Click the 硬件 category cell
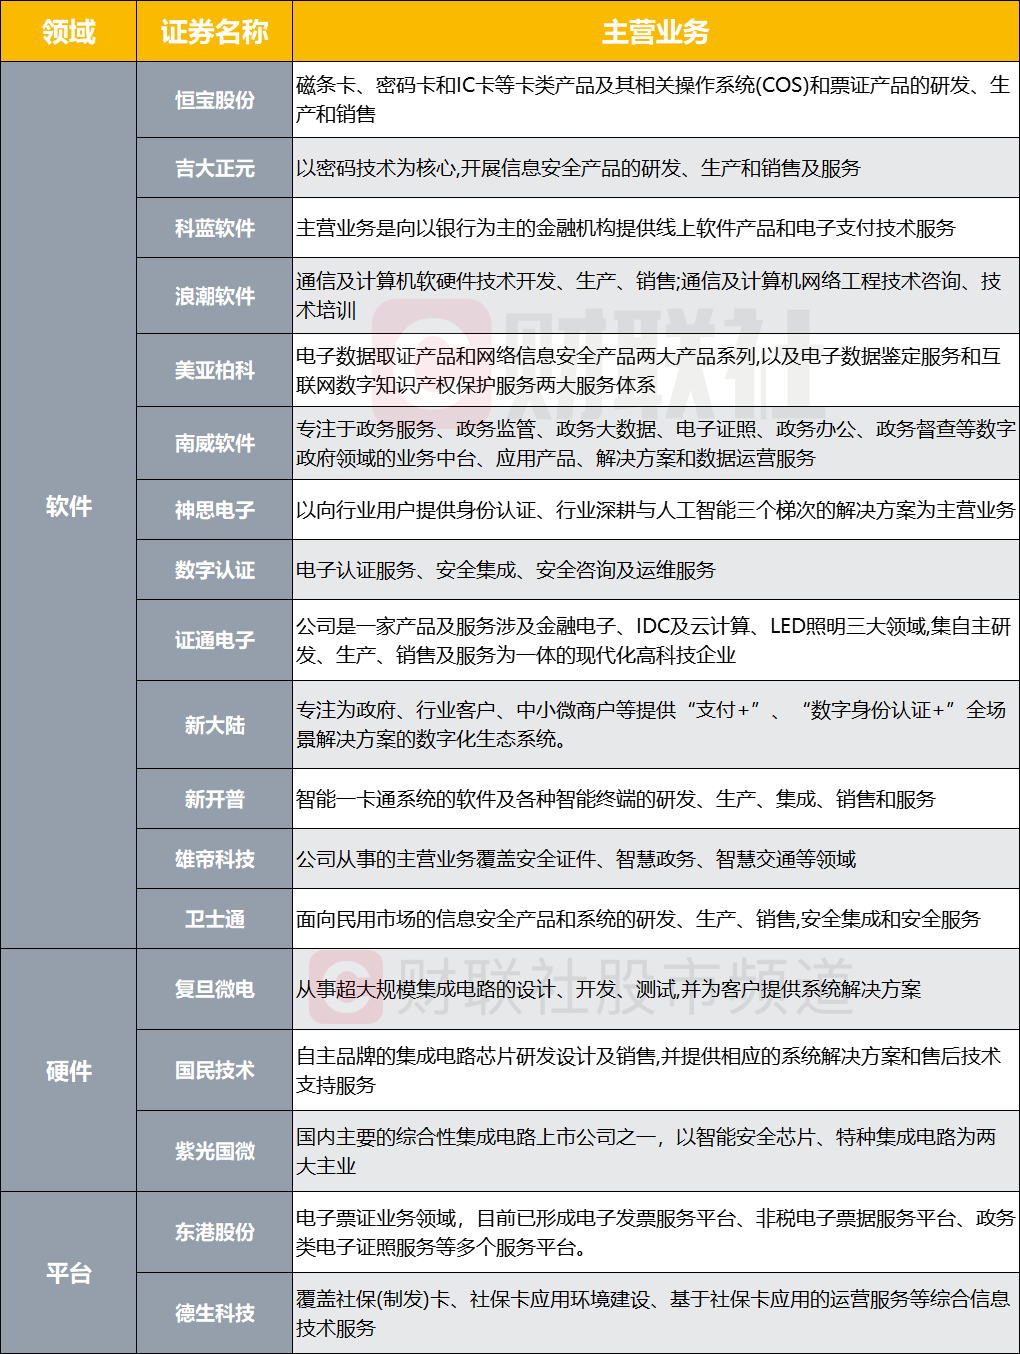The width and height of the screenshot is (1020, 1354). click(68, 1071)
